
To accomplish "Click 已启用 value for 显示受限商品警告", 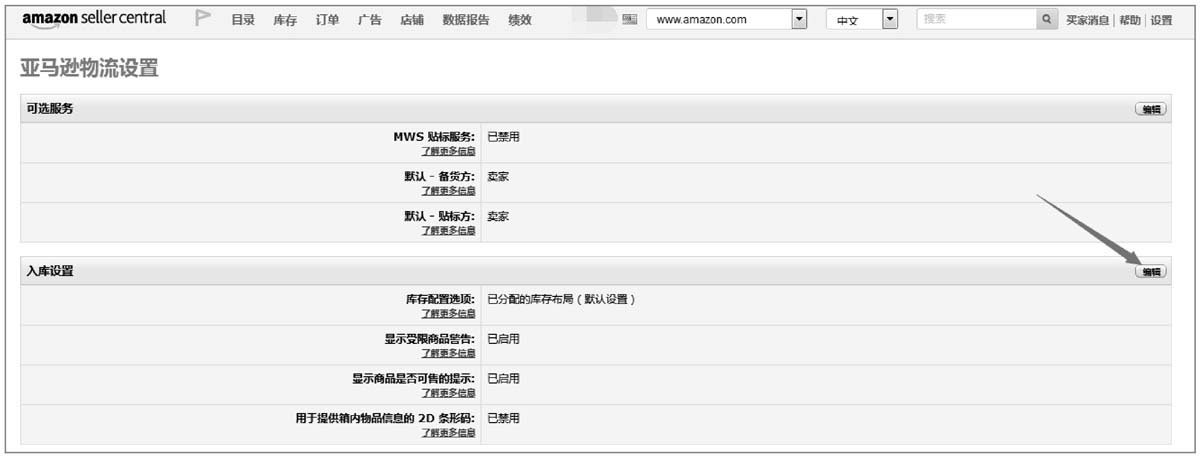I will click(x=503, y=339).
